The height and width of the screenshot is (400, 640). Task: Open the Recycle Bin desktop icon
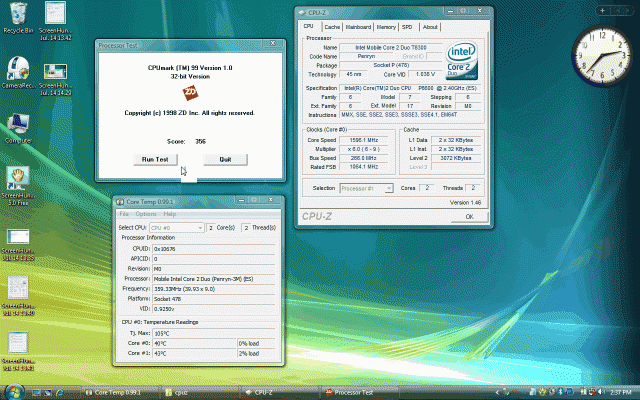point(18,17)
